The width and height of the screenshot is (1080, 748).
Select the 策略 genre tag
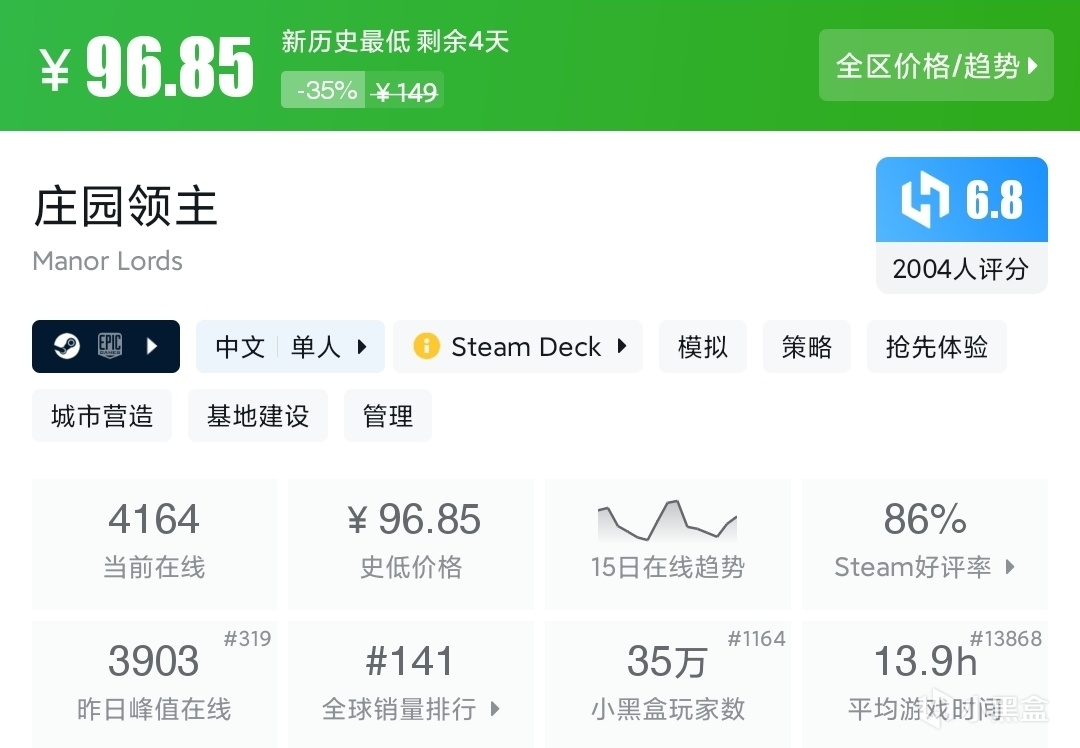807,347
